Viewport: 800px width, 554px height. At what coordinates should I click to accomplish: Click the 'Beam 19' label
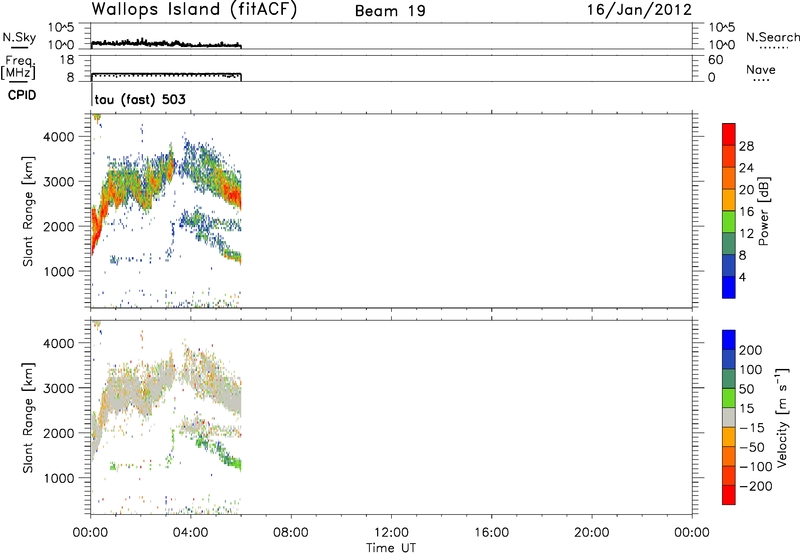point(390,11)
